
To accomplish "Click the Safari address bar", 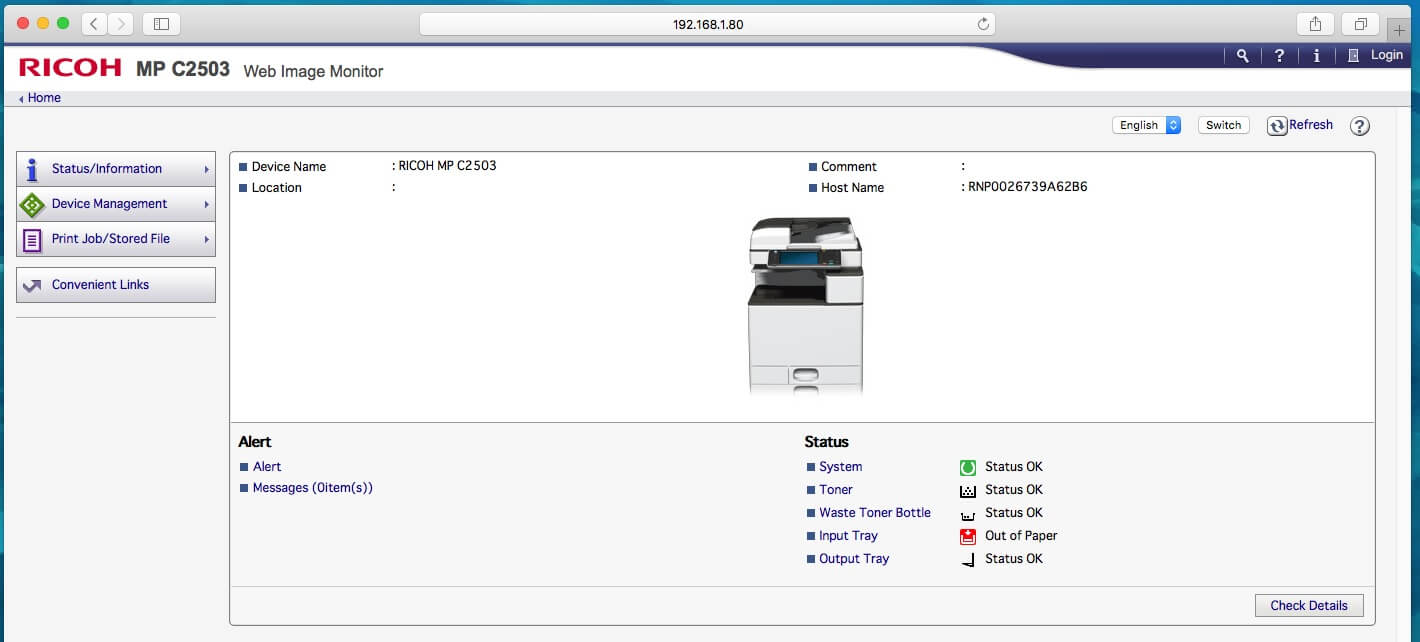I will click(x=708, y=24).
